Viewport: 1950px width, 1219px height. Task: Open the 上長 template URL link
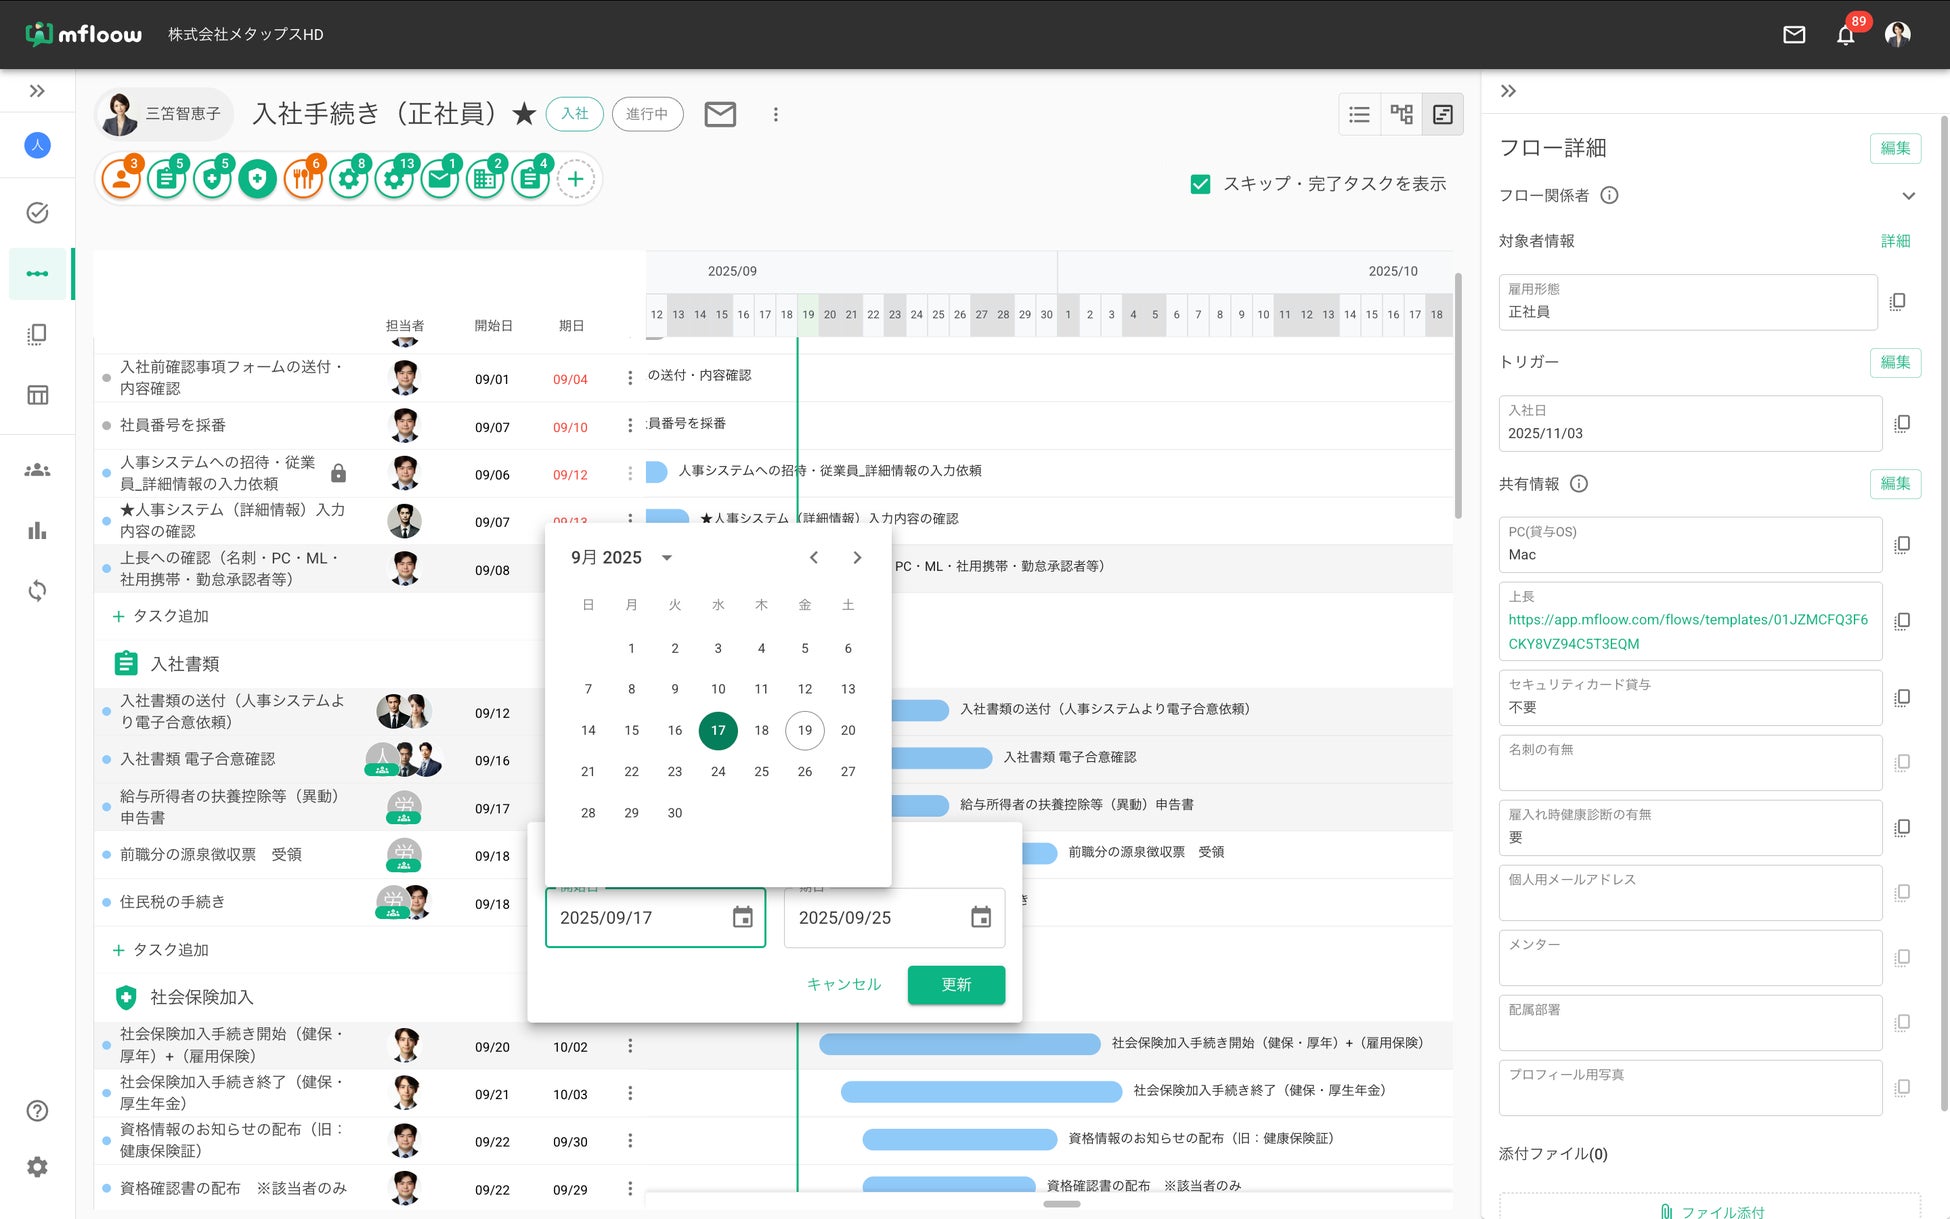coord(1687,632)
